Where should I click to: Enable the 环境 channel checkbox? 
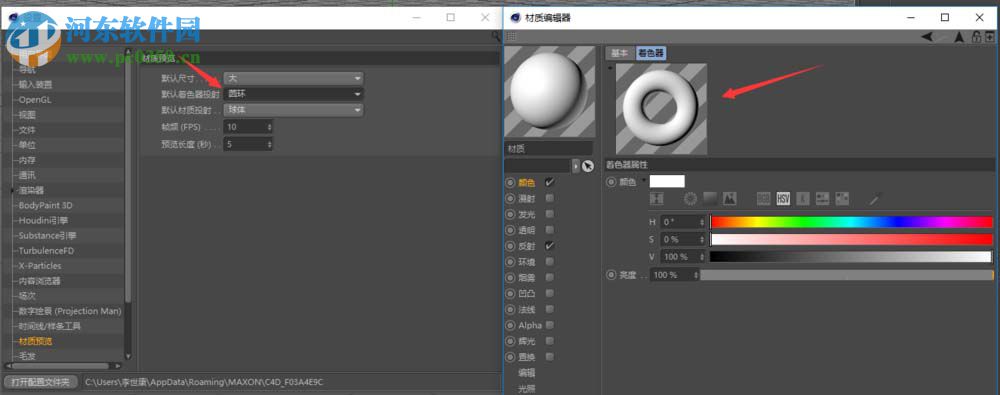(x=550, y=262)
